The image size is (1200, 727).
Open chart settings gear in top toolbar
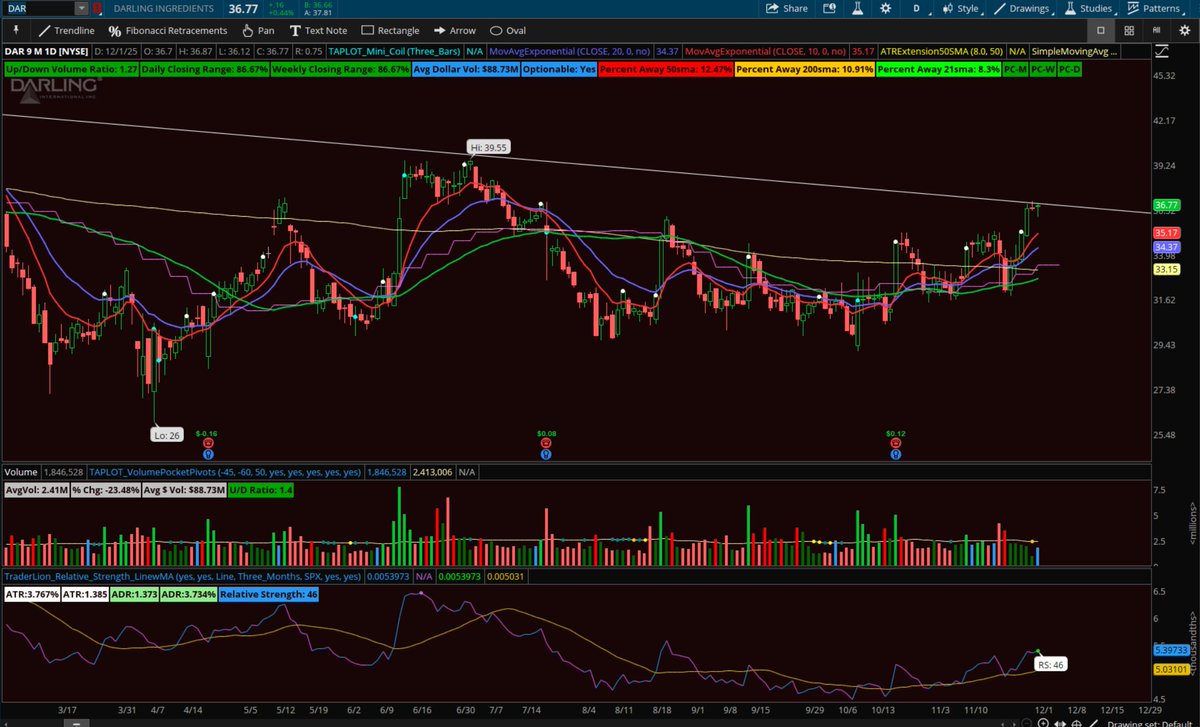(884, 8)
